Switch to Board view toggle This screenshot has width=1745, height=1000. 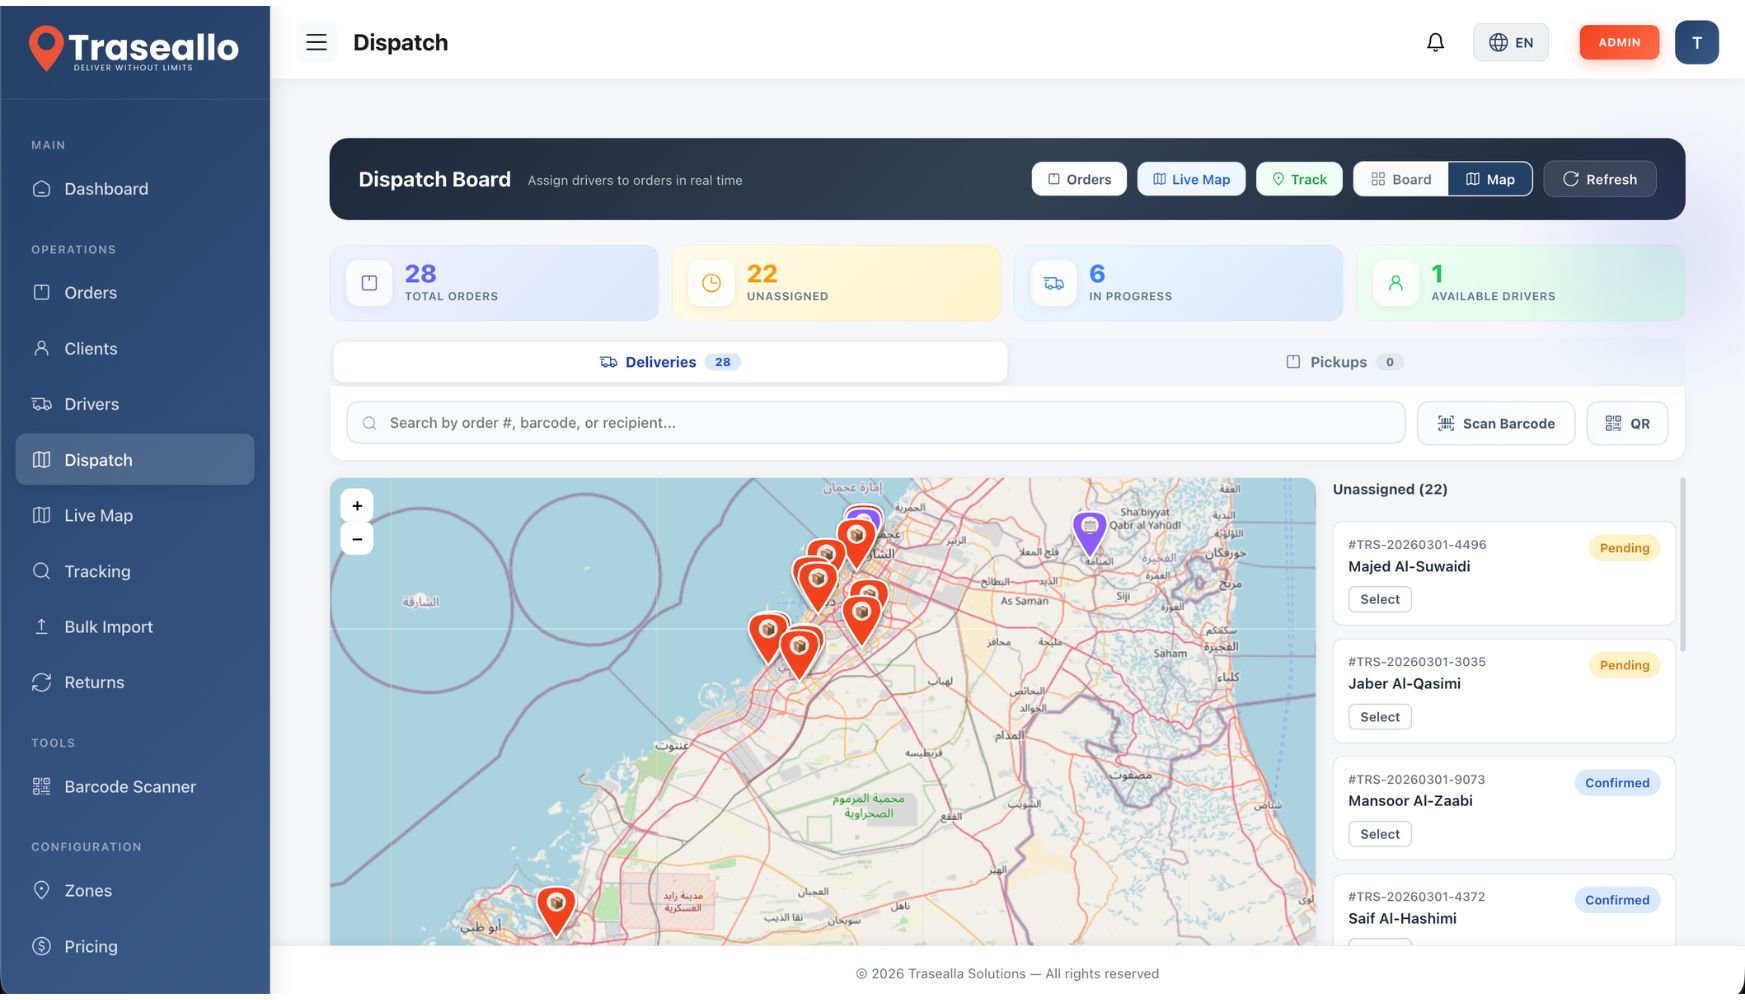(x=1401, y=179)
